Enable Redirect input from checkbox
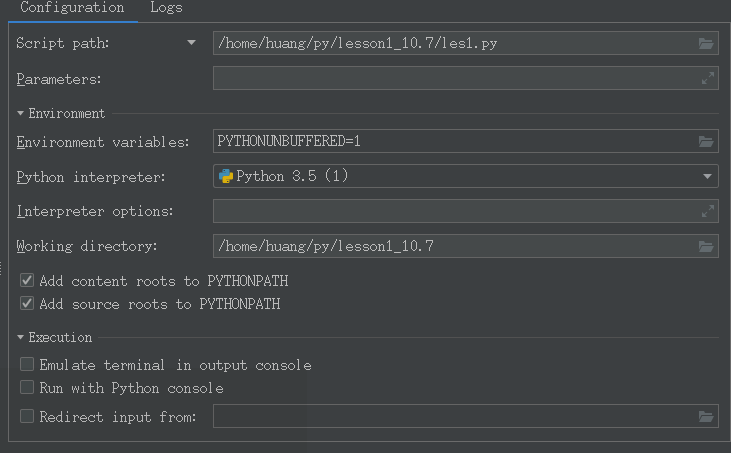This screenshot has height=453, width=731. click(27, 416)
